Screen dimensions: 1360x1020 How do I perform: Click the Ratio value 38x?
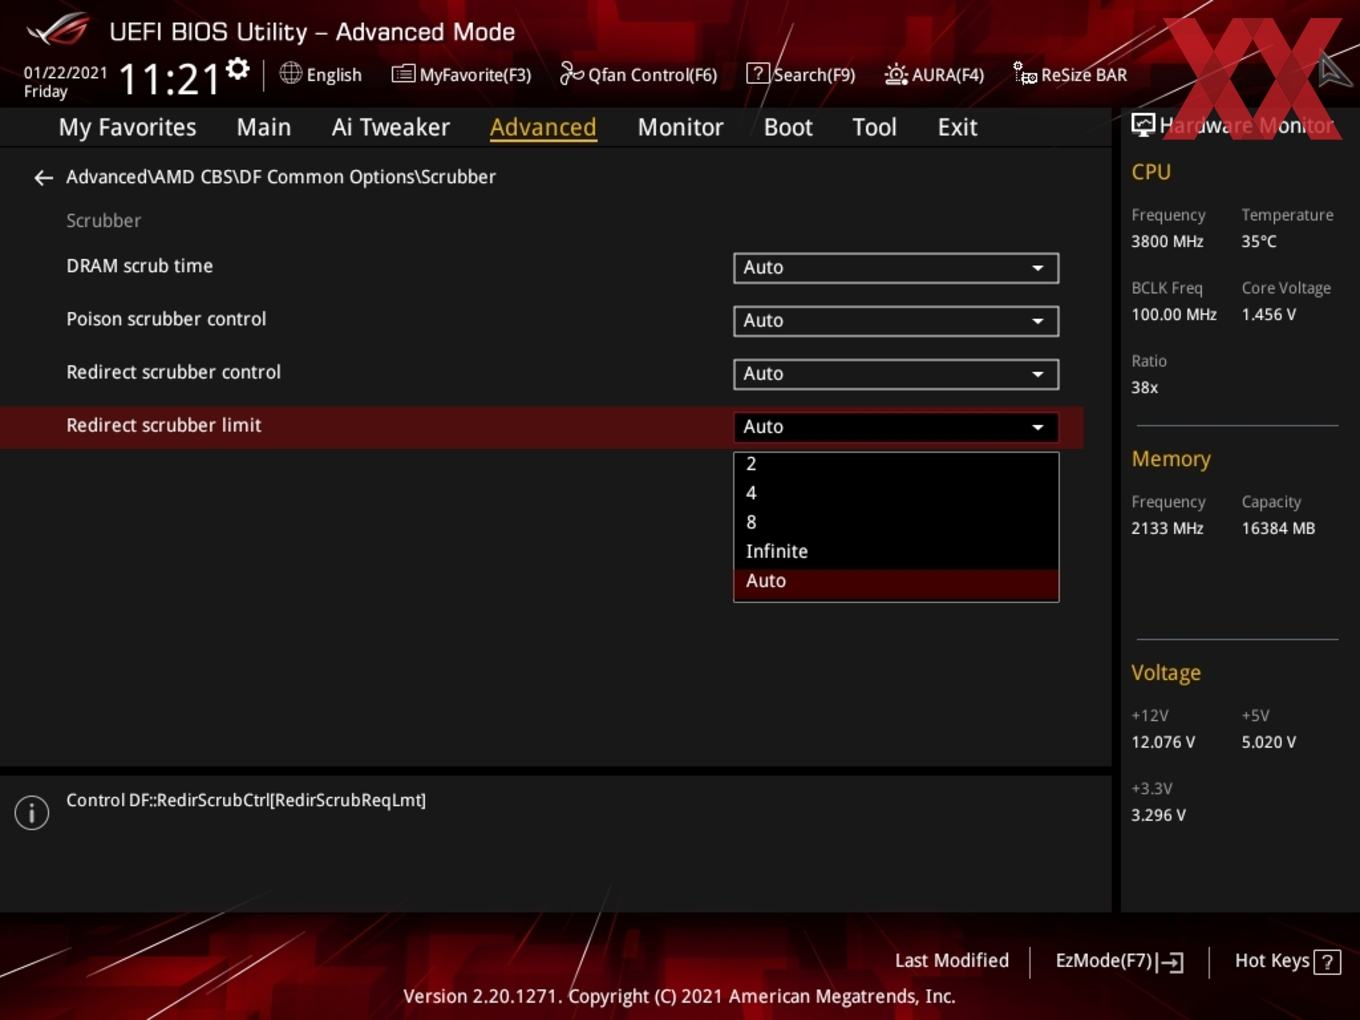coord(1144,387)
